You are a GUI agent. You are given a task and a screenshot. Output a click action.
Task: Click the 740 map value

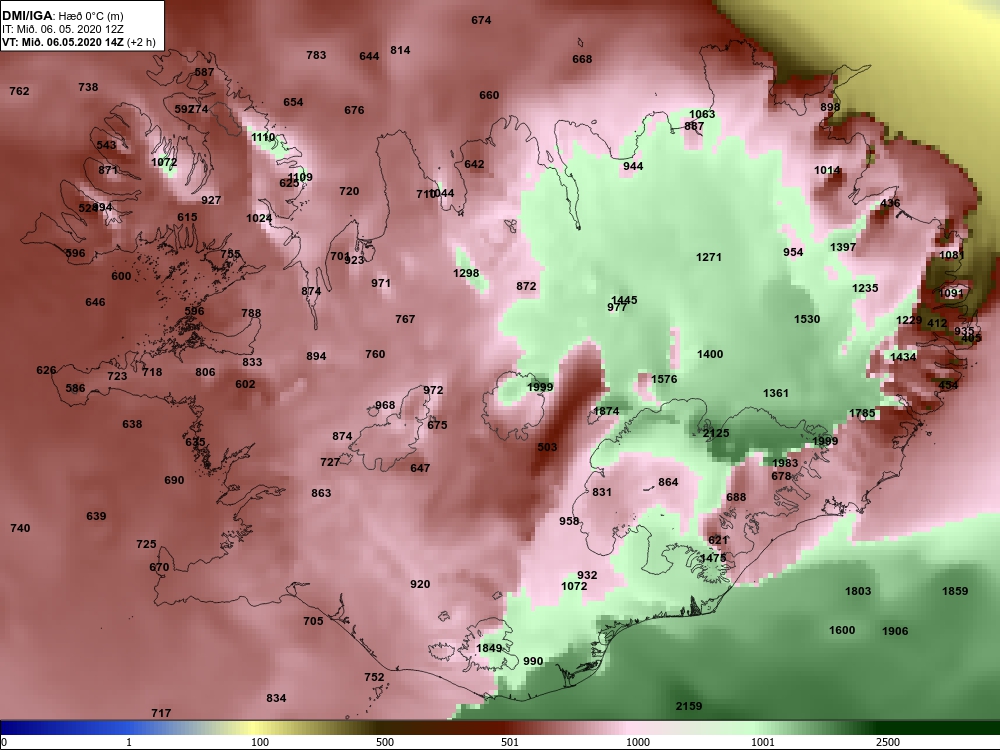[x=20, y=528]
